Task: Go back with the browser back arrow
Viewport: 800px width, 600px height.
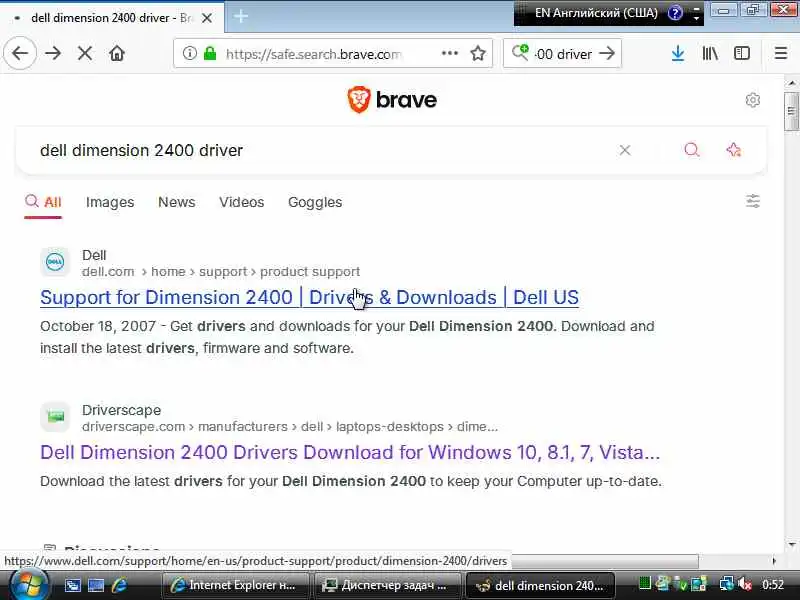Action: 20,53
